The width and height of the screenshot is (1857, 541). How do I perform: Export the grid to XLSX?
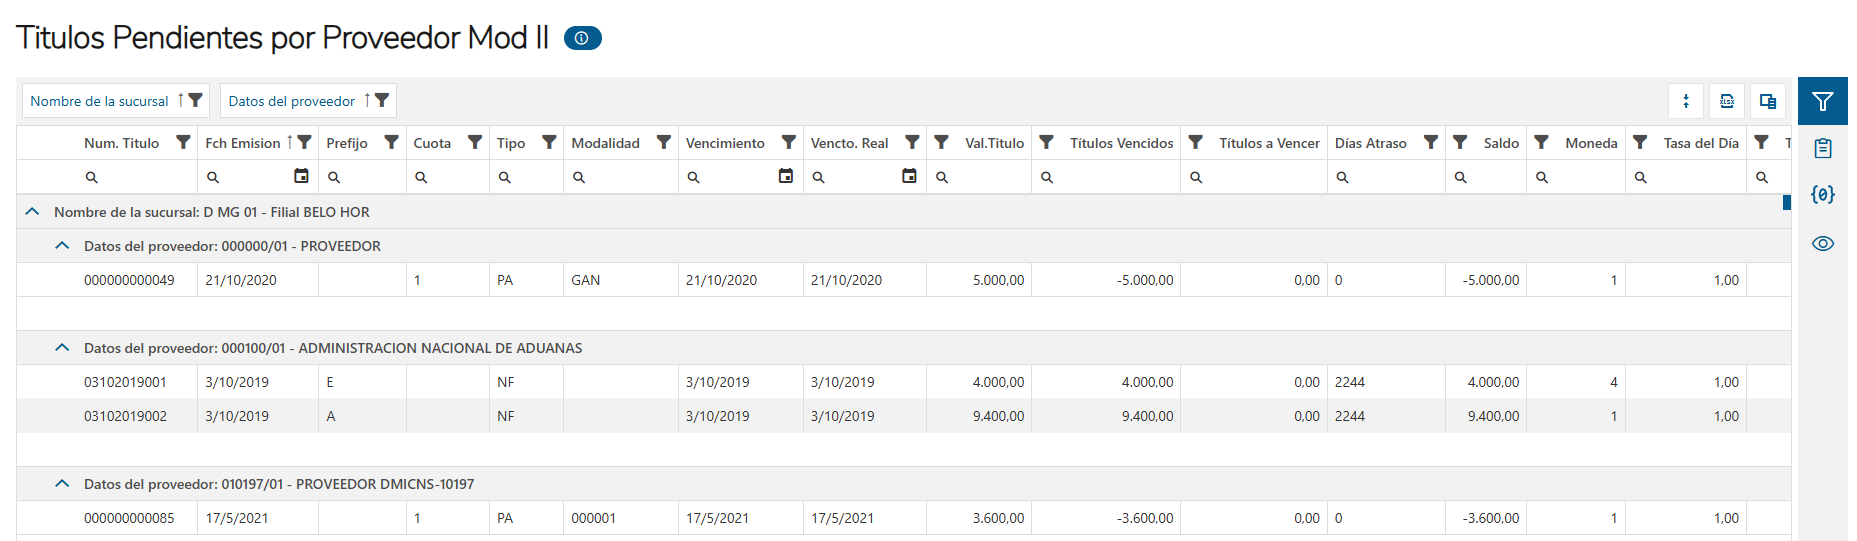(x=1727, y=101)
